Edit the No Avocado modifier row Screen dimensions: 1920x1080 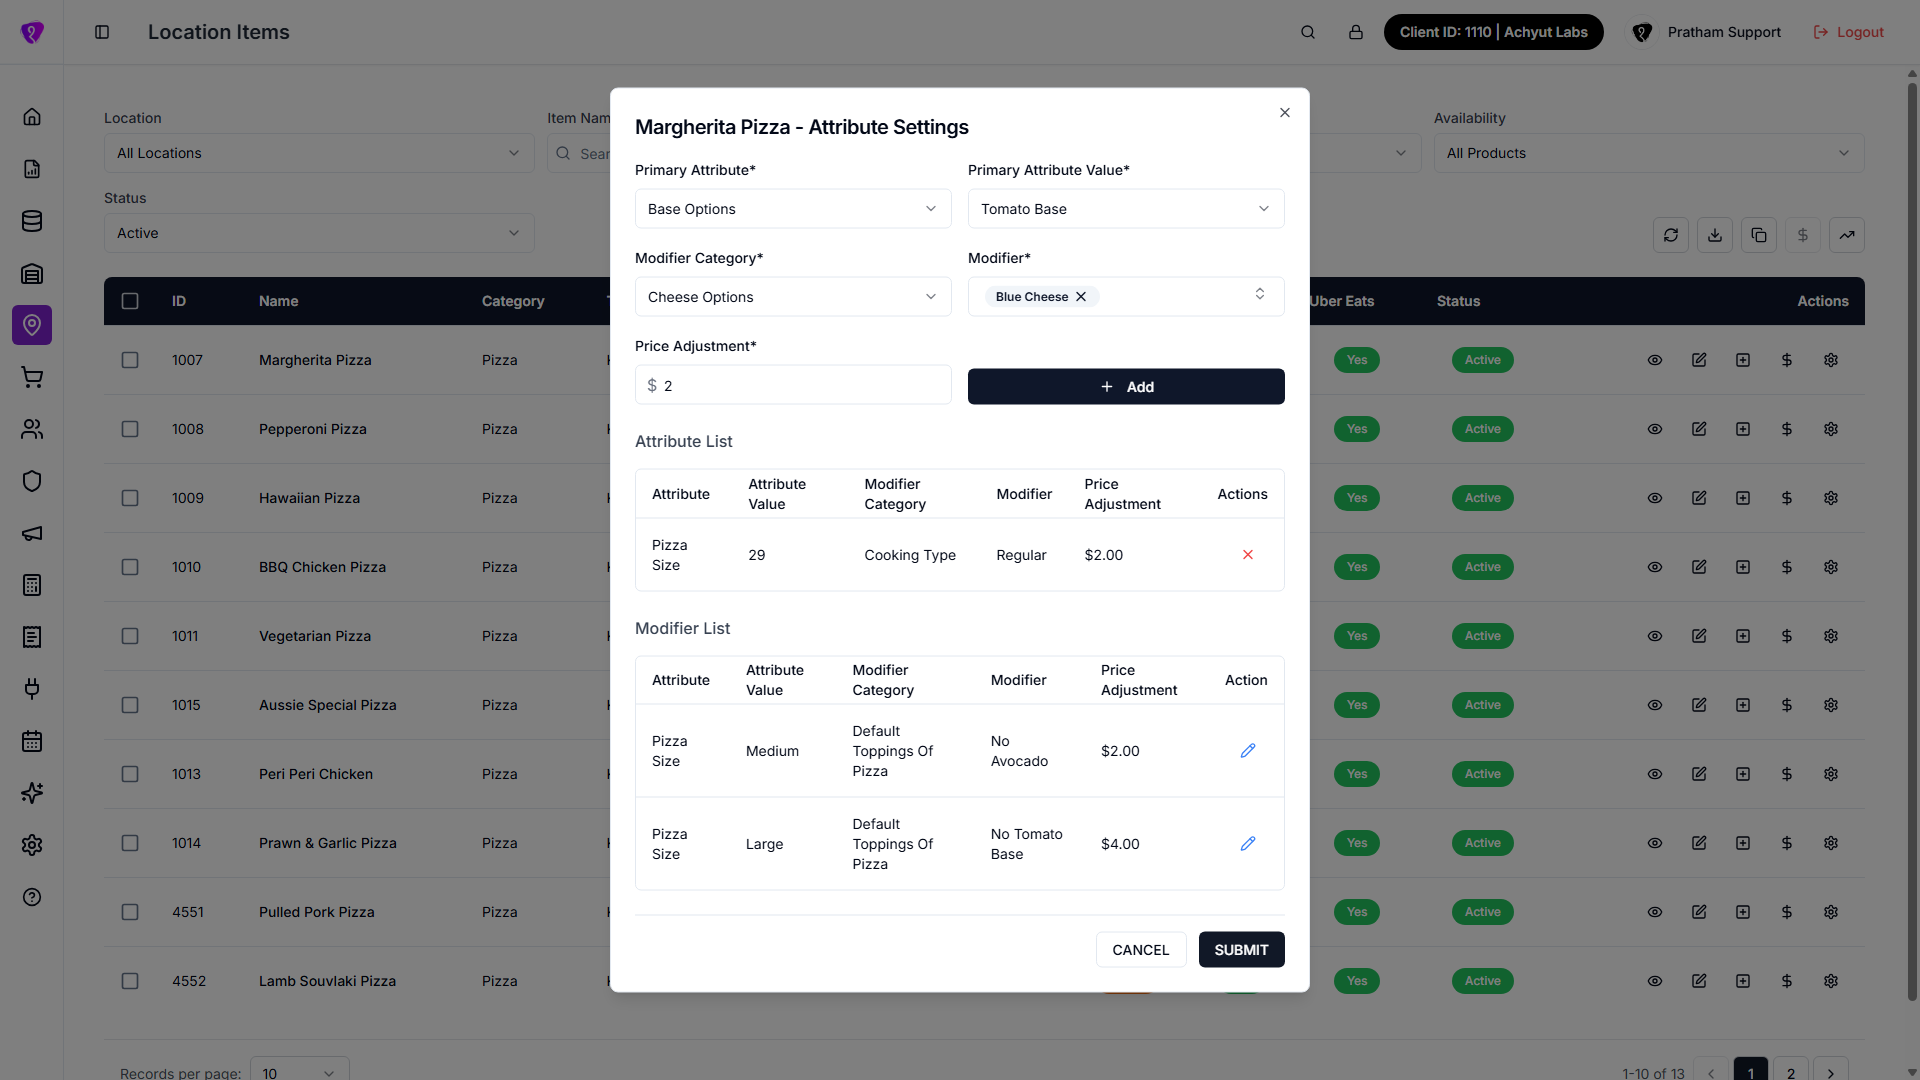[x=1248, y=751]
